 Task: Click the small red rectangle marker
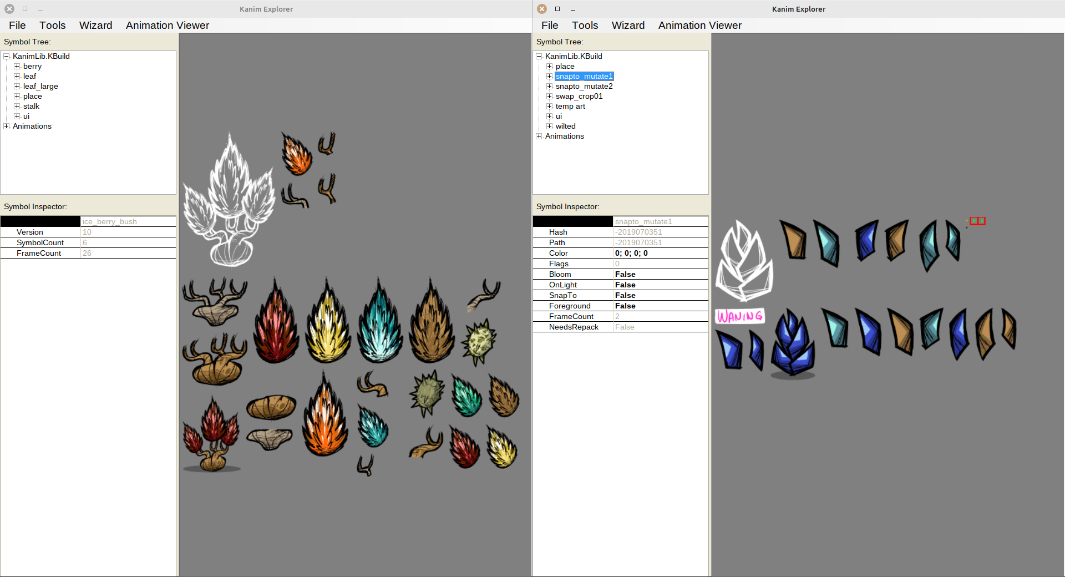click(977, 221)
